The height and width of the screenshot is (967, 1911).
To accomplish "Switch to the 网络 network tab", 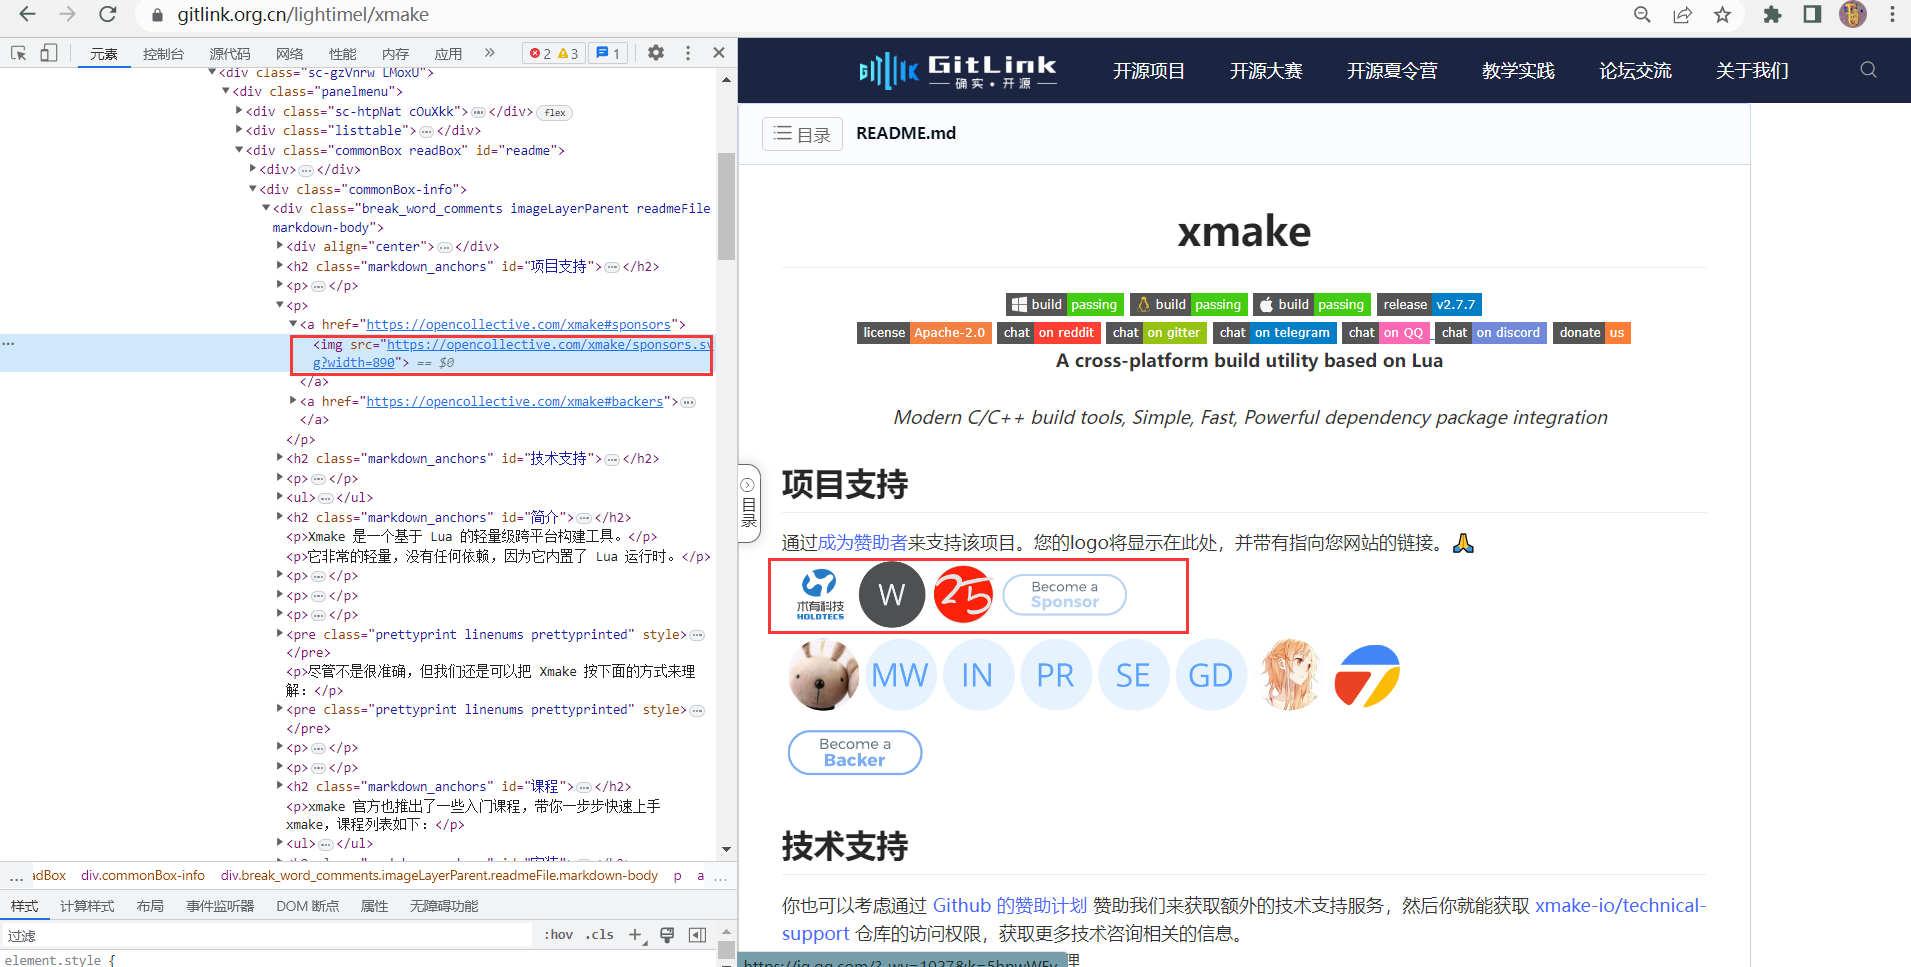I will click(x=290, y=54).
